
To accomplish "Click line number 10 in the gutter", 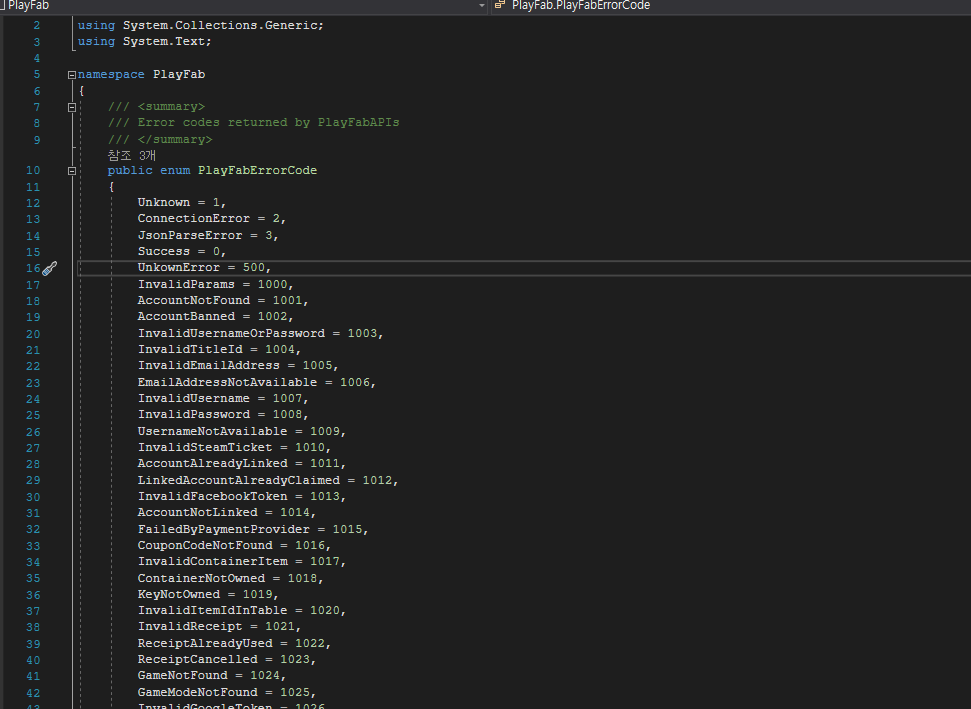I will (x=33, y=170).
